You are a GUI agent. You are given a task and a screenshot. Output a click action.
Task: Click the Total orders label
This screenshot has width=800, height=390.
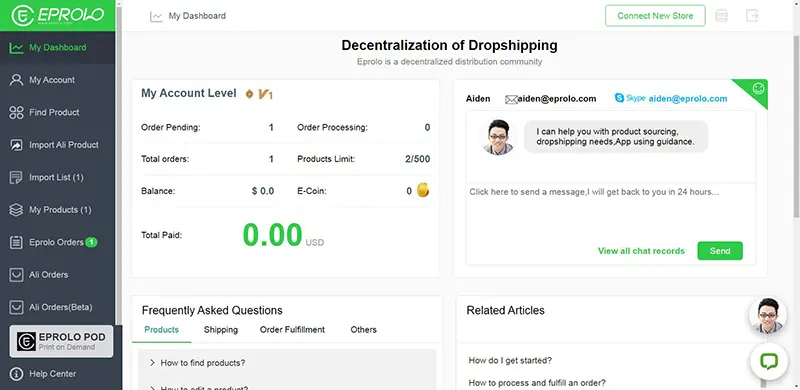point(165,159)
